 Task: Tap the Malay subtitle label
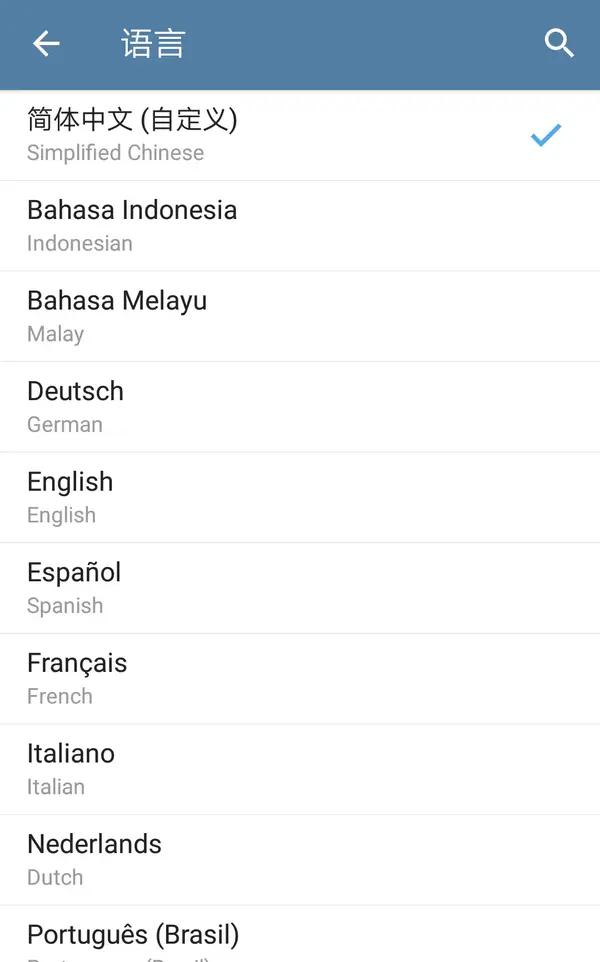[x=56, y=334]
